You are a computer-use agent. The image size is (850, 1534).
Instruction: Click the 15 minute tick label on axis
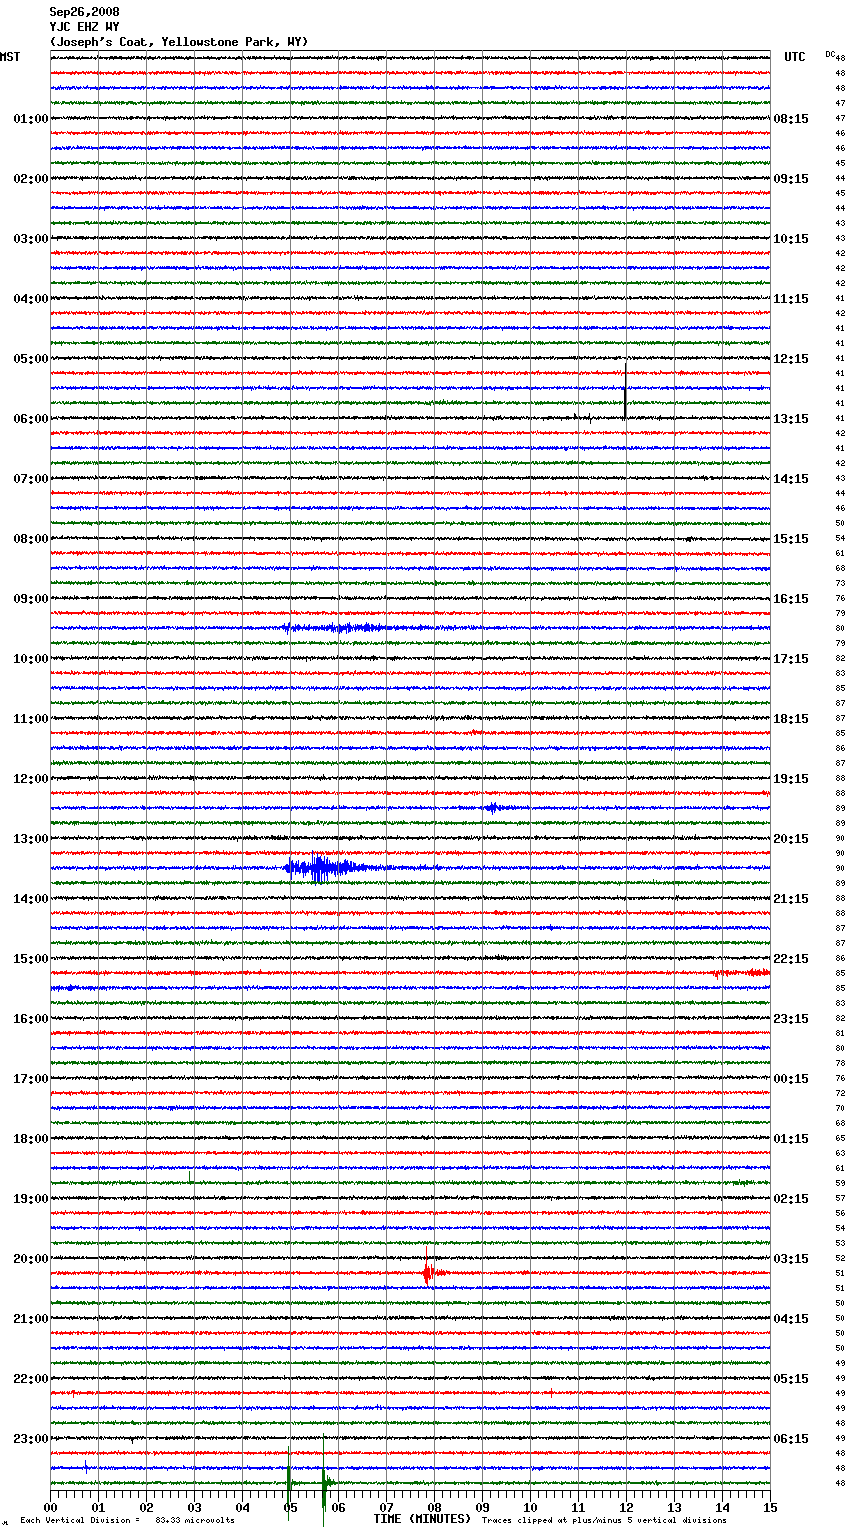pos(770,1507)
